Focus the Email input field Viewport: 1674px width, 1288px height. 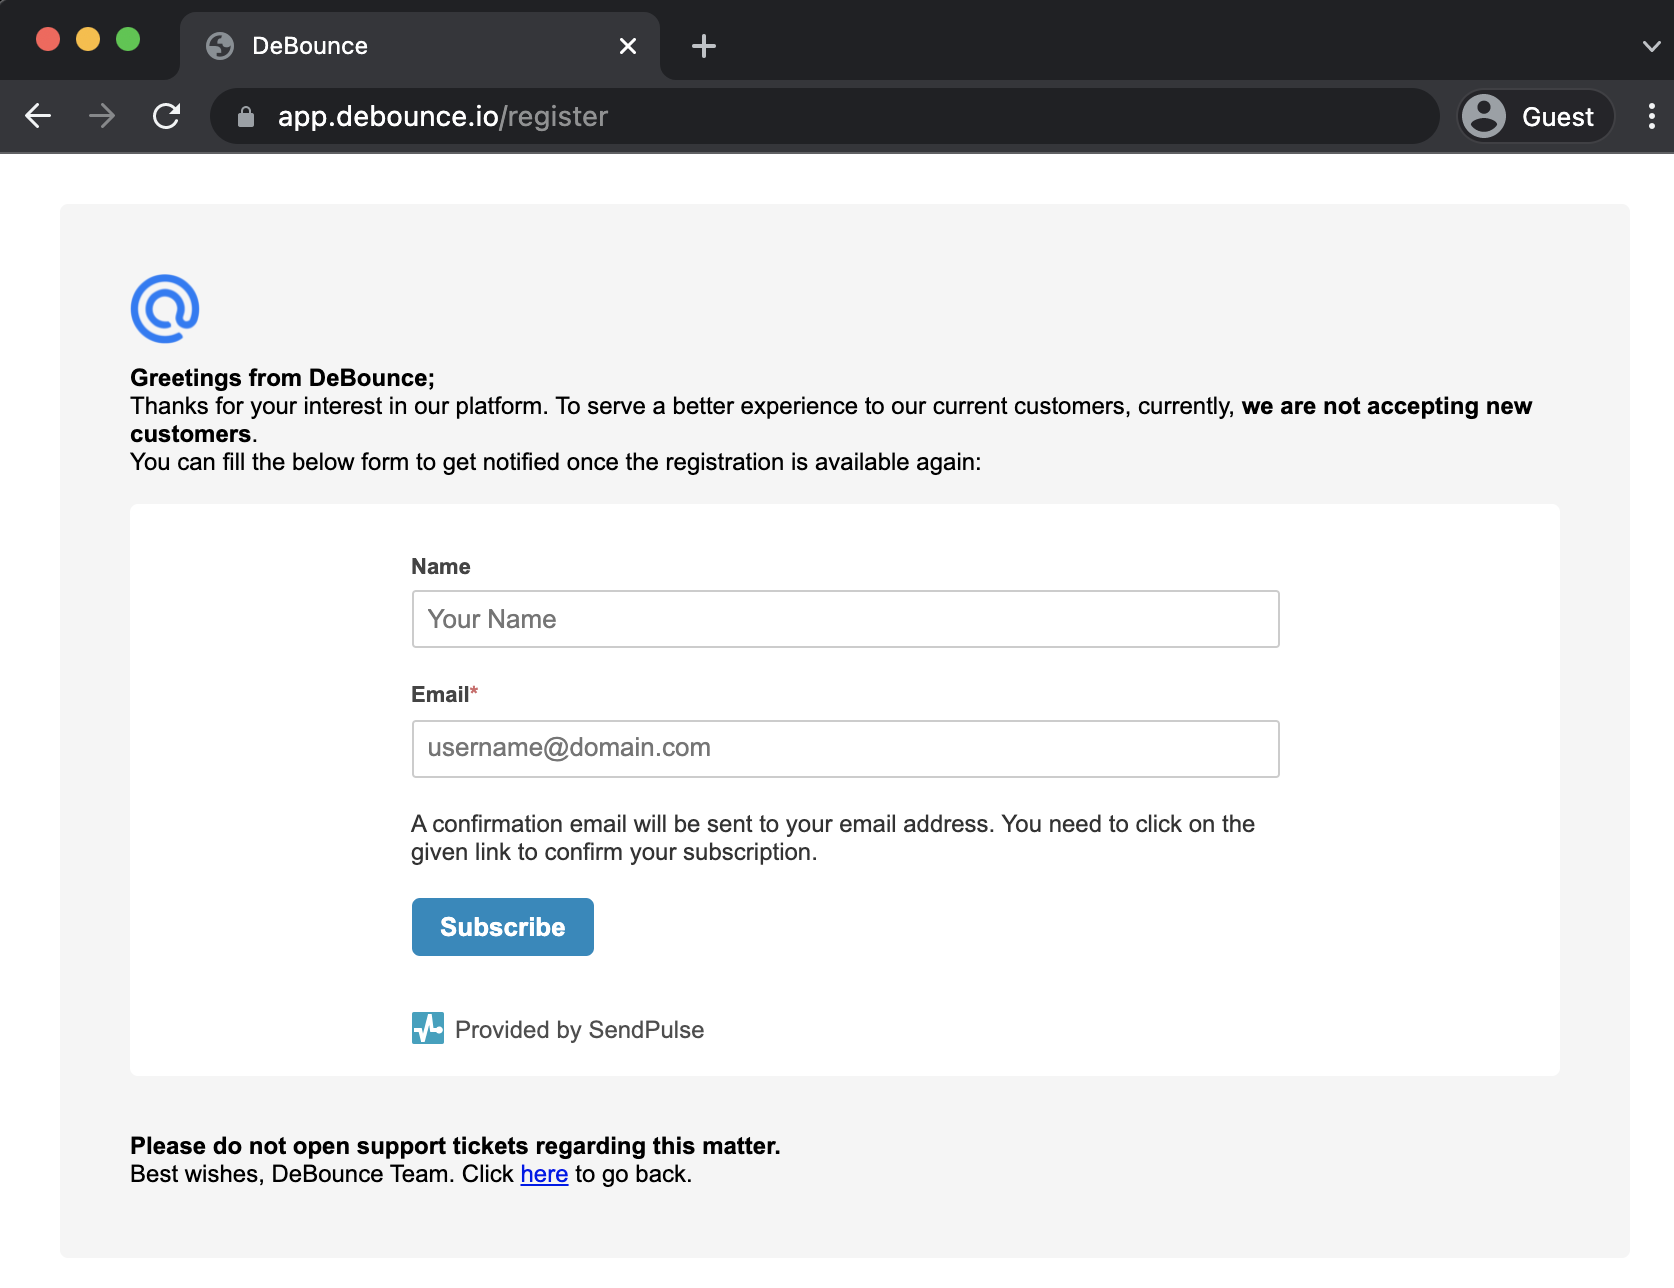pyautogui.click(x=845, y=749)
